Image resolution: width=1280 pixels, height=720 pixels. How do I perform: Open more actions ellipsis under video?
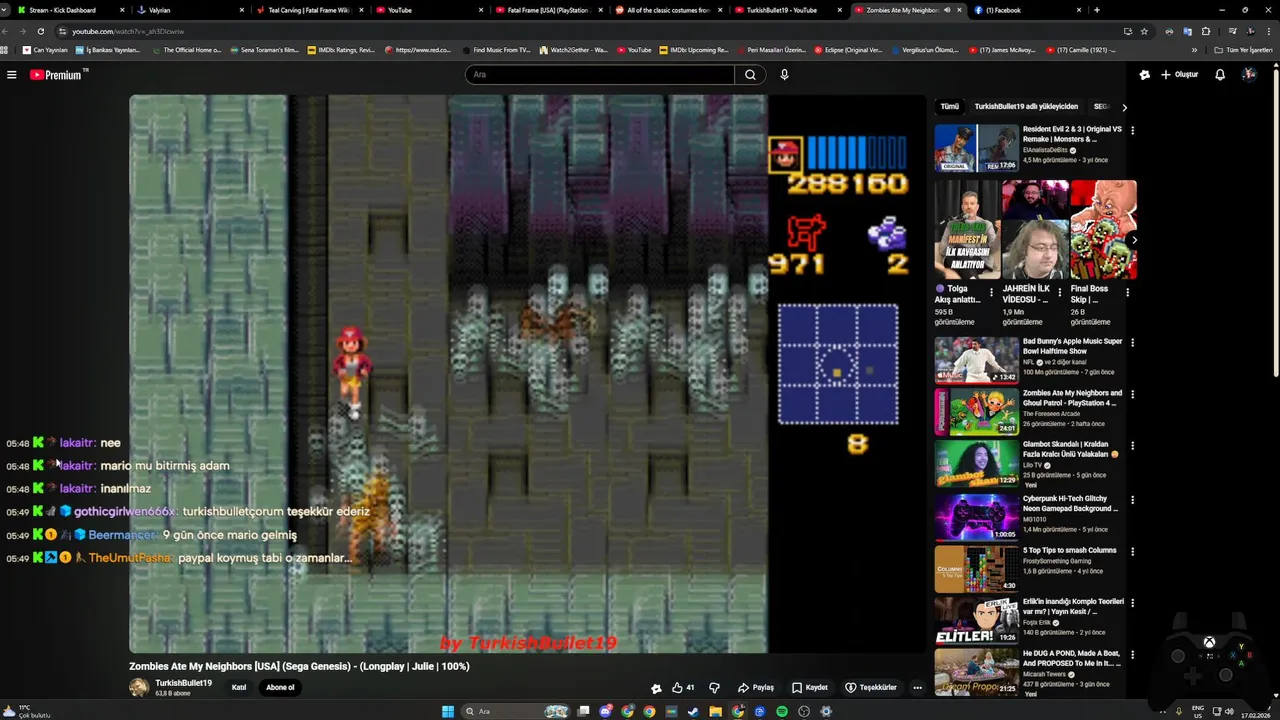[x=917, y=688]
